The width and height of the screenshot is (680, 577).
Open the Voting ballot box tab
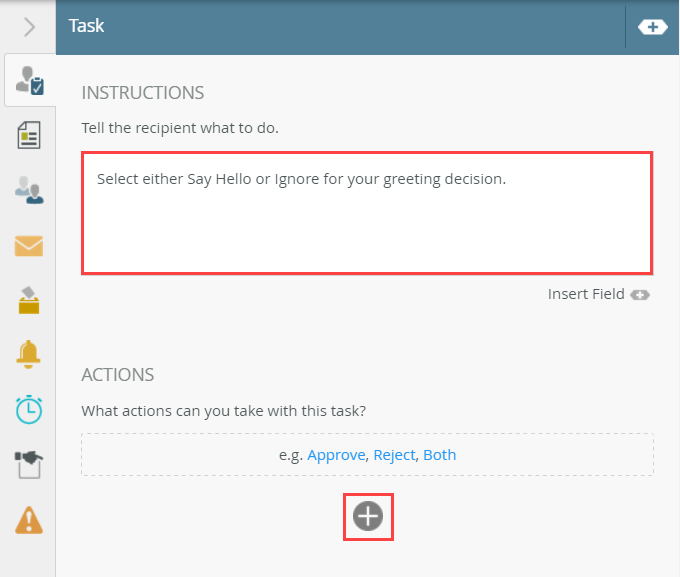29,300
